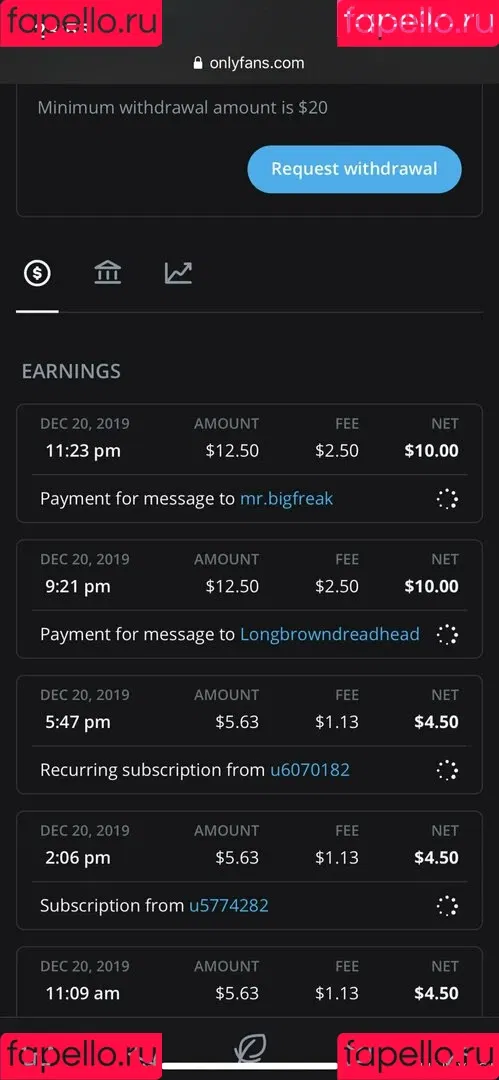The image size is (499, 1080).
Task: Click pending status icon for mr.bigfreak payment
Action: pyautogui.click(x=447, y=499)
